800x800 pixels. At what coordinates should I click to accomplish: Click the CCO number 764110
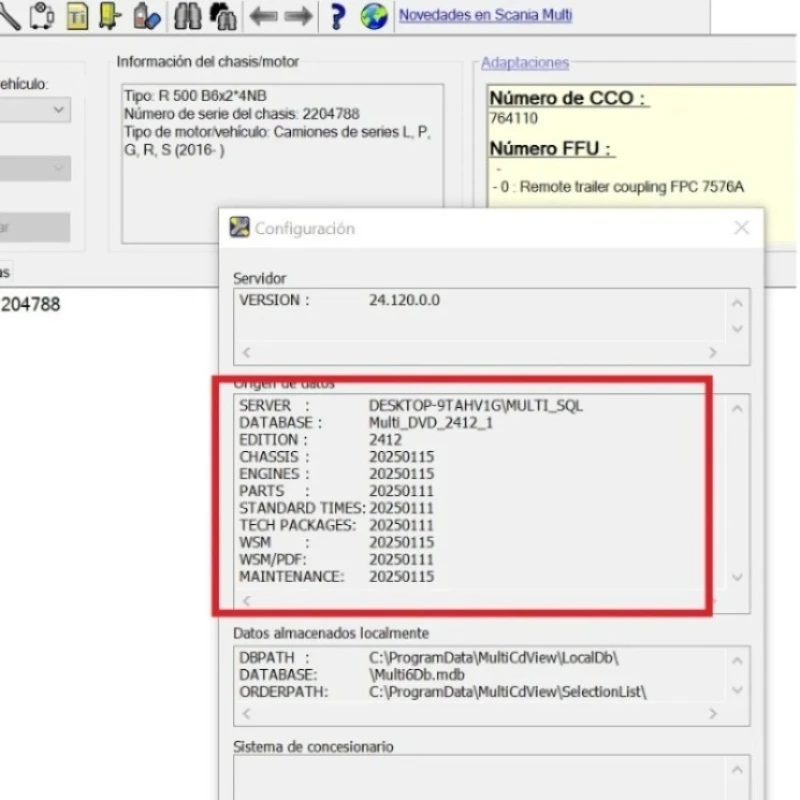pos(514,118)
